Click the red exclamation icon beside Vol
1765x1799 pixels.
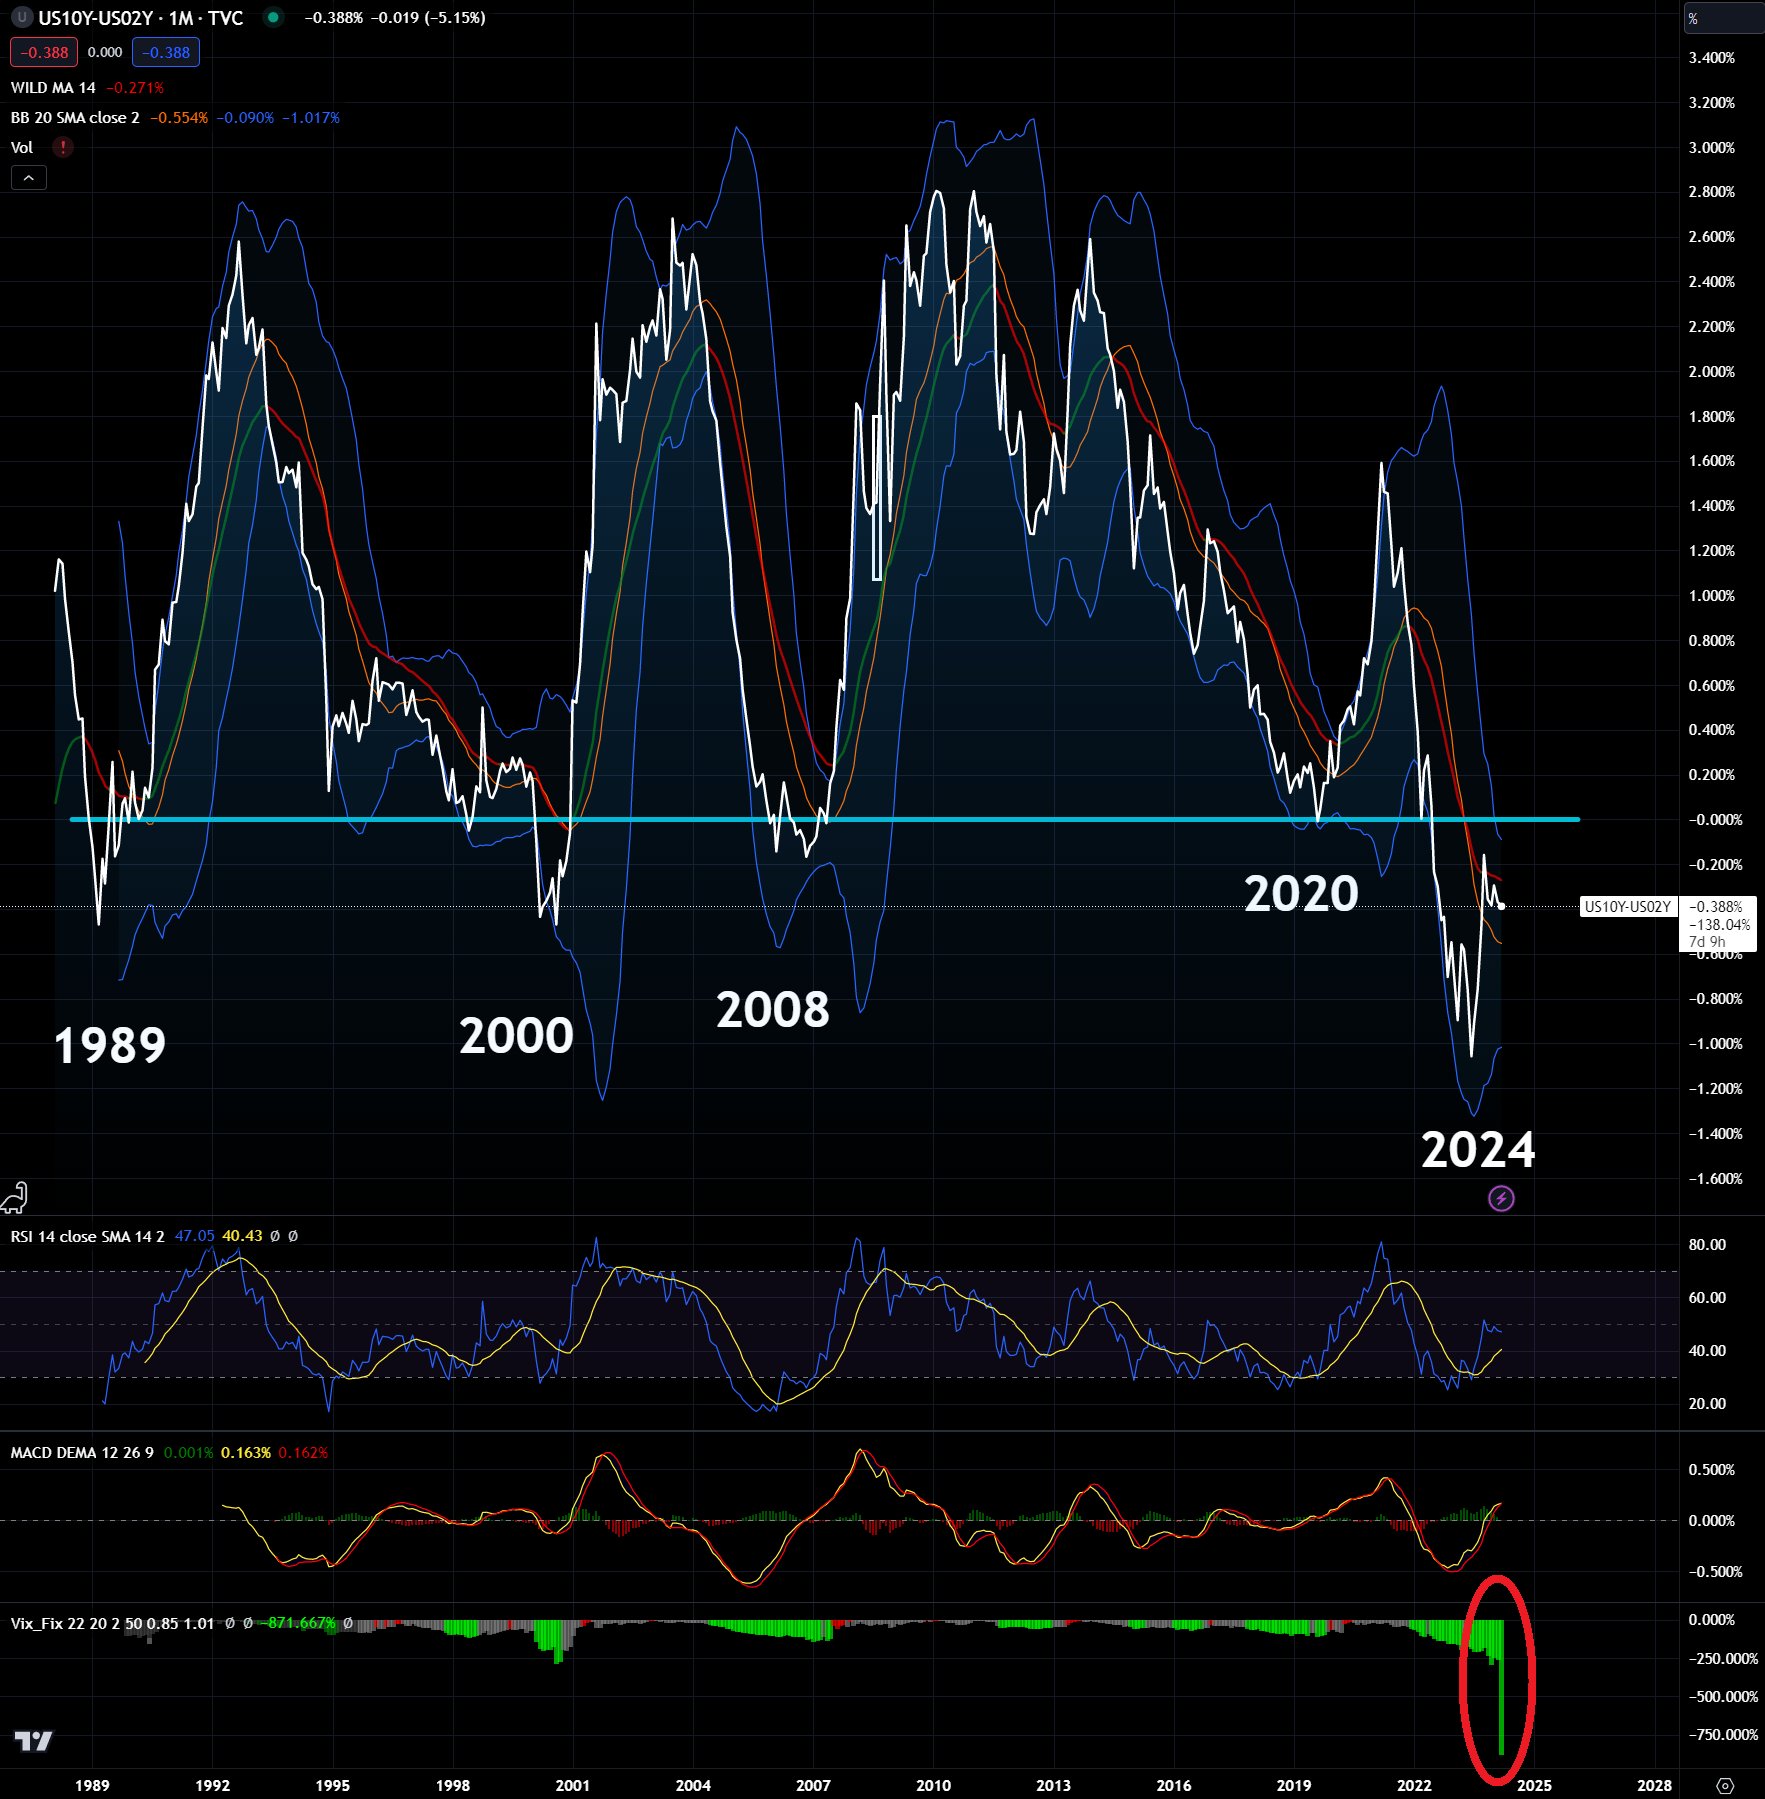[x=63, y=148]
